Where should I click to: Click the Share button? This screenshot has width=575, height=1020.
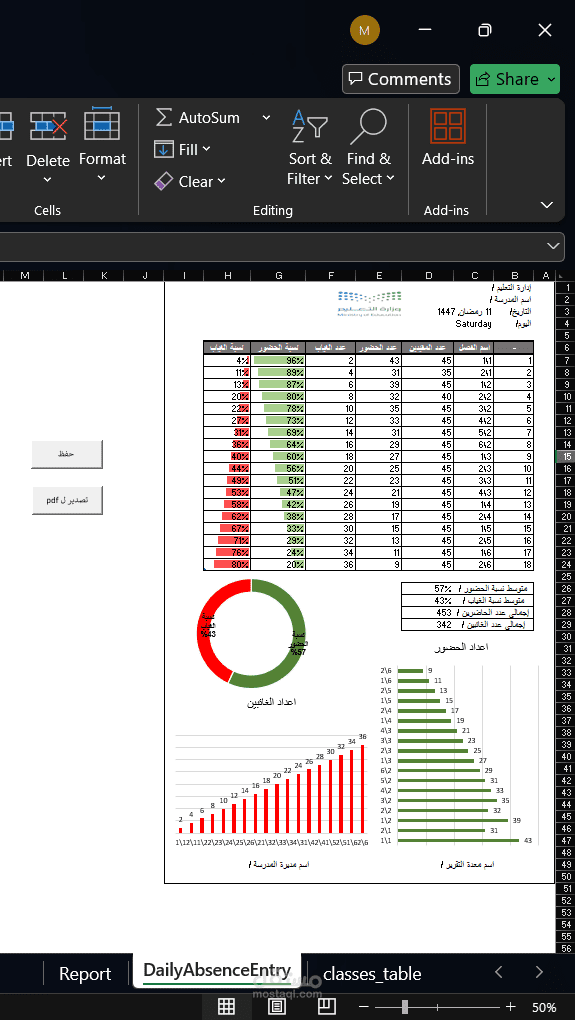[x=508, y=79]
